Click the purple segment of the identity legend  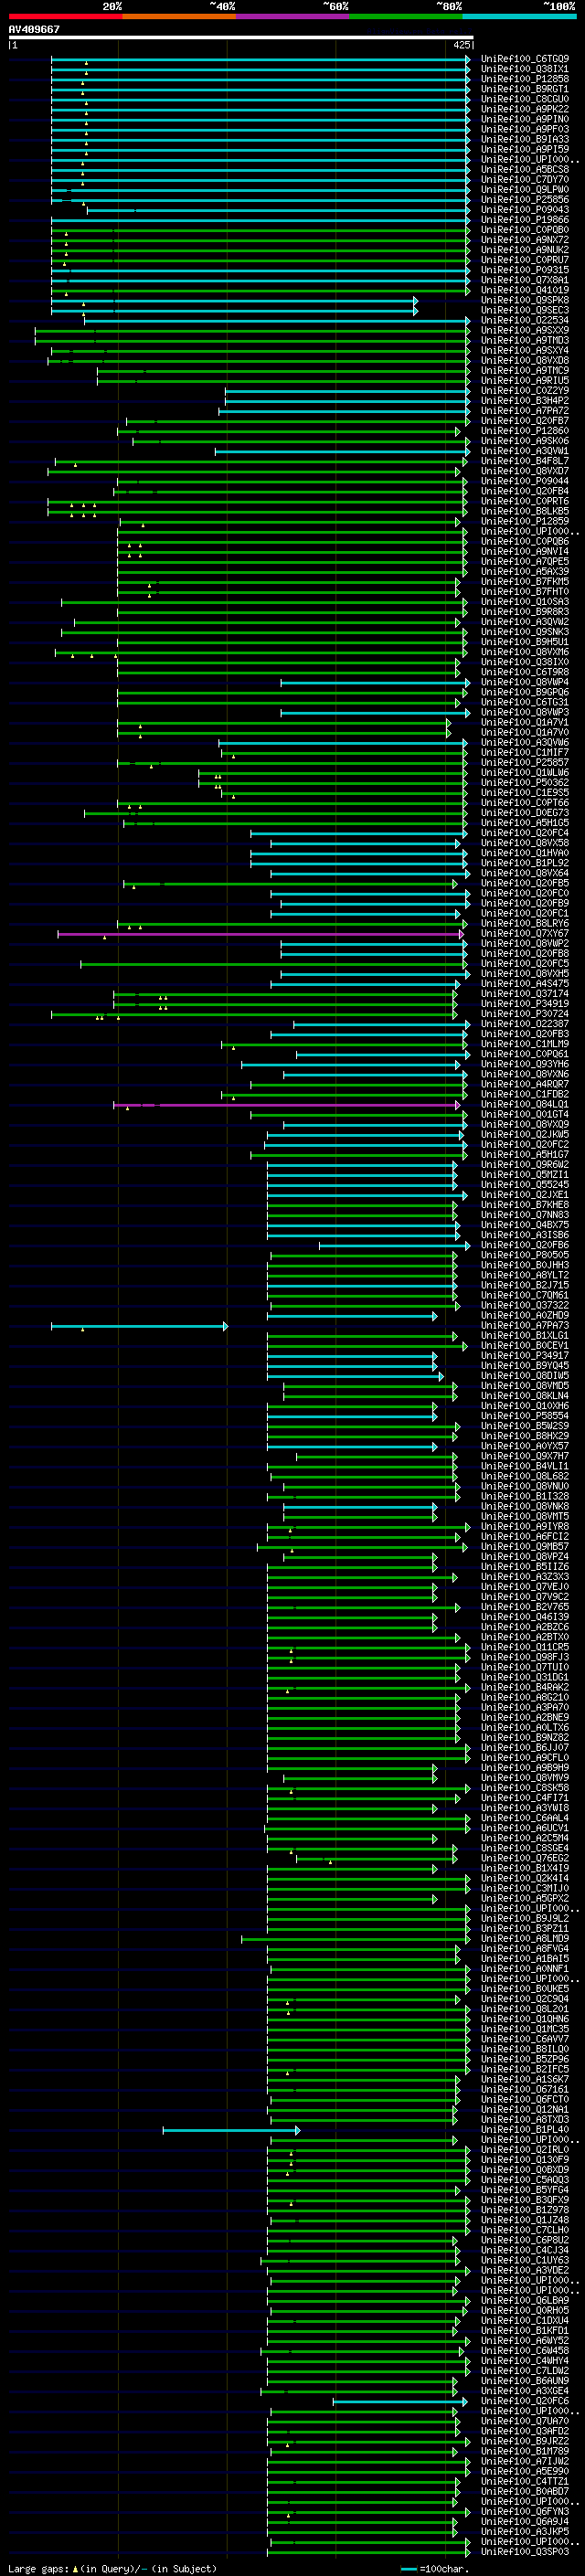[292, 16]
